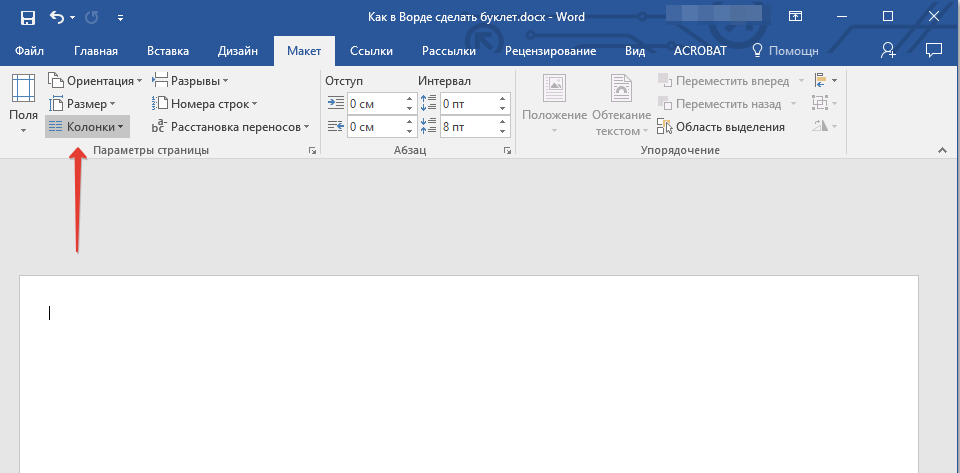Switch to the Вставка tab
The image size is (960, 473).
[167, 51]
